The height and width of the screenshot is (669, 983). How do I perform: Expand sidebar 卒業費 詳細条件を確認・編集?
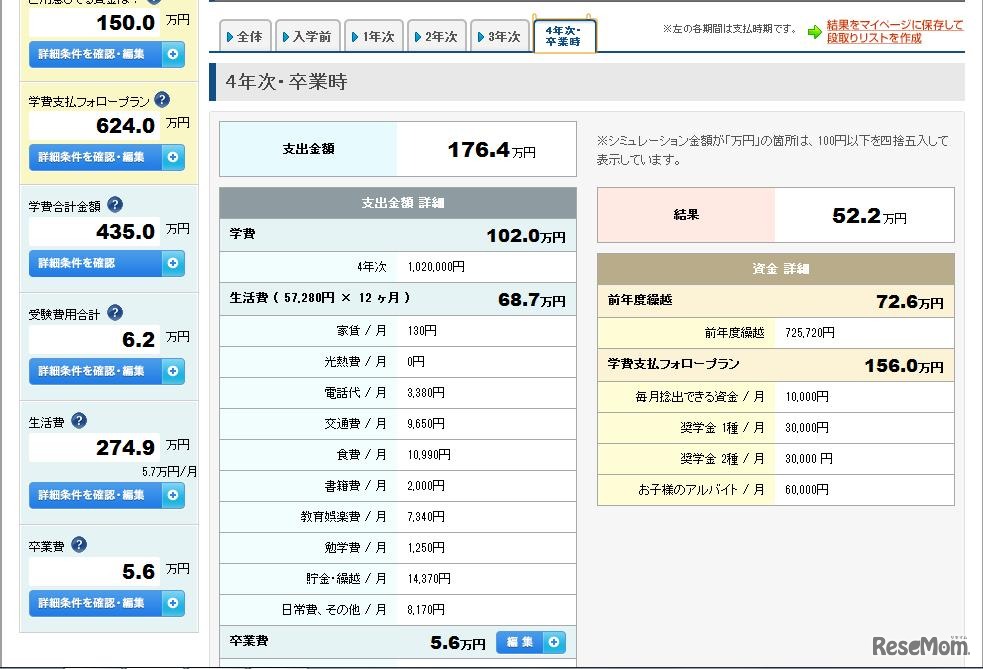pos(106,603)
